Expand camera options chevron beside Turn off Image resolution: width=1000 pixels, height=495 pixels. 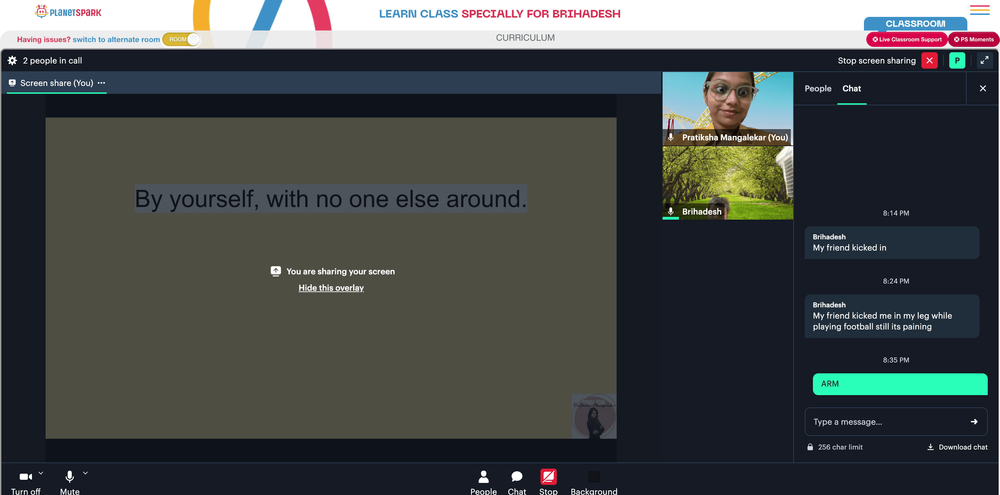coord(41,473)
